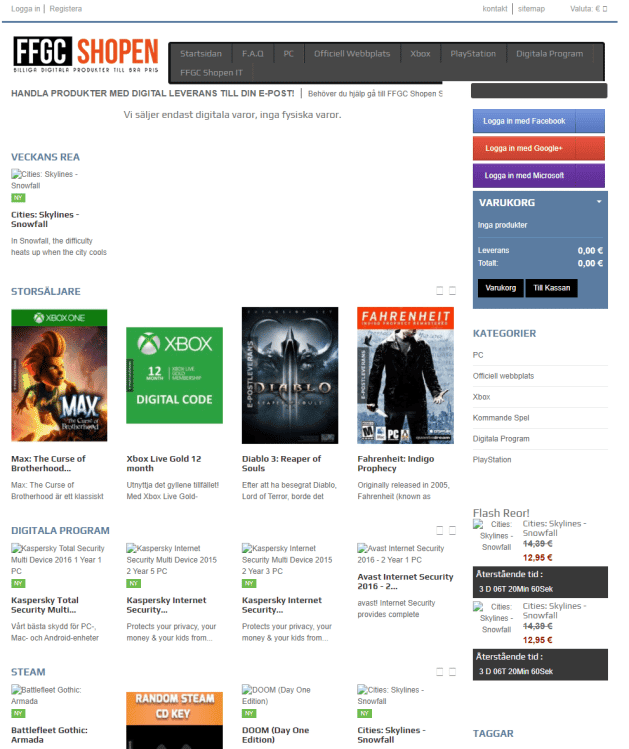This screenshot has height=749, width=629.
Task: Click the Taggar sidebar heading
Action: pos(493,733)
